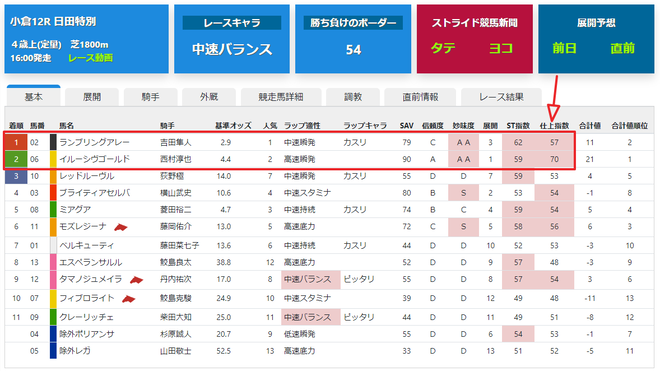Viewport: 660px width, 371px height.
Task: Click the 基準オッズ column header
Action: coord(233,125)
